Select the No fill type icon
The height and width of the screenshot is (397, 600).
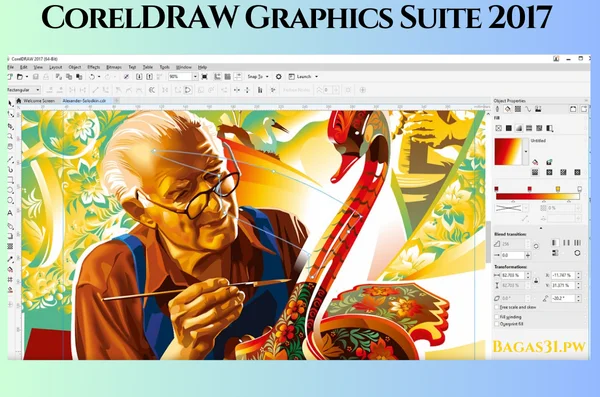point(498,128)
